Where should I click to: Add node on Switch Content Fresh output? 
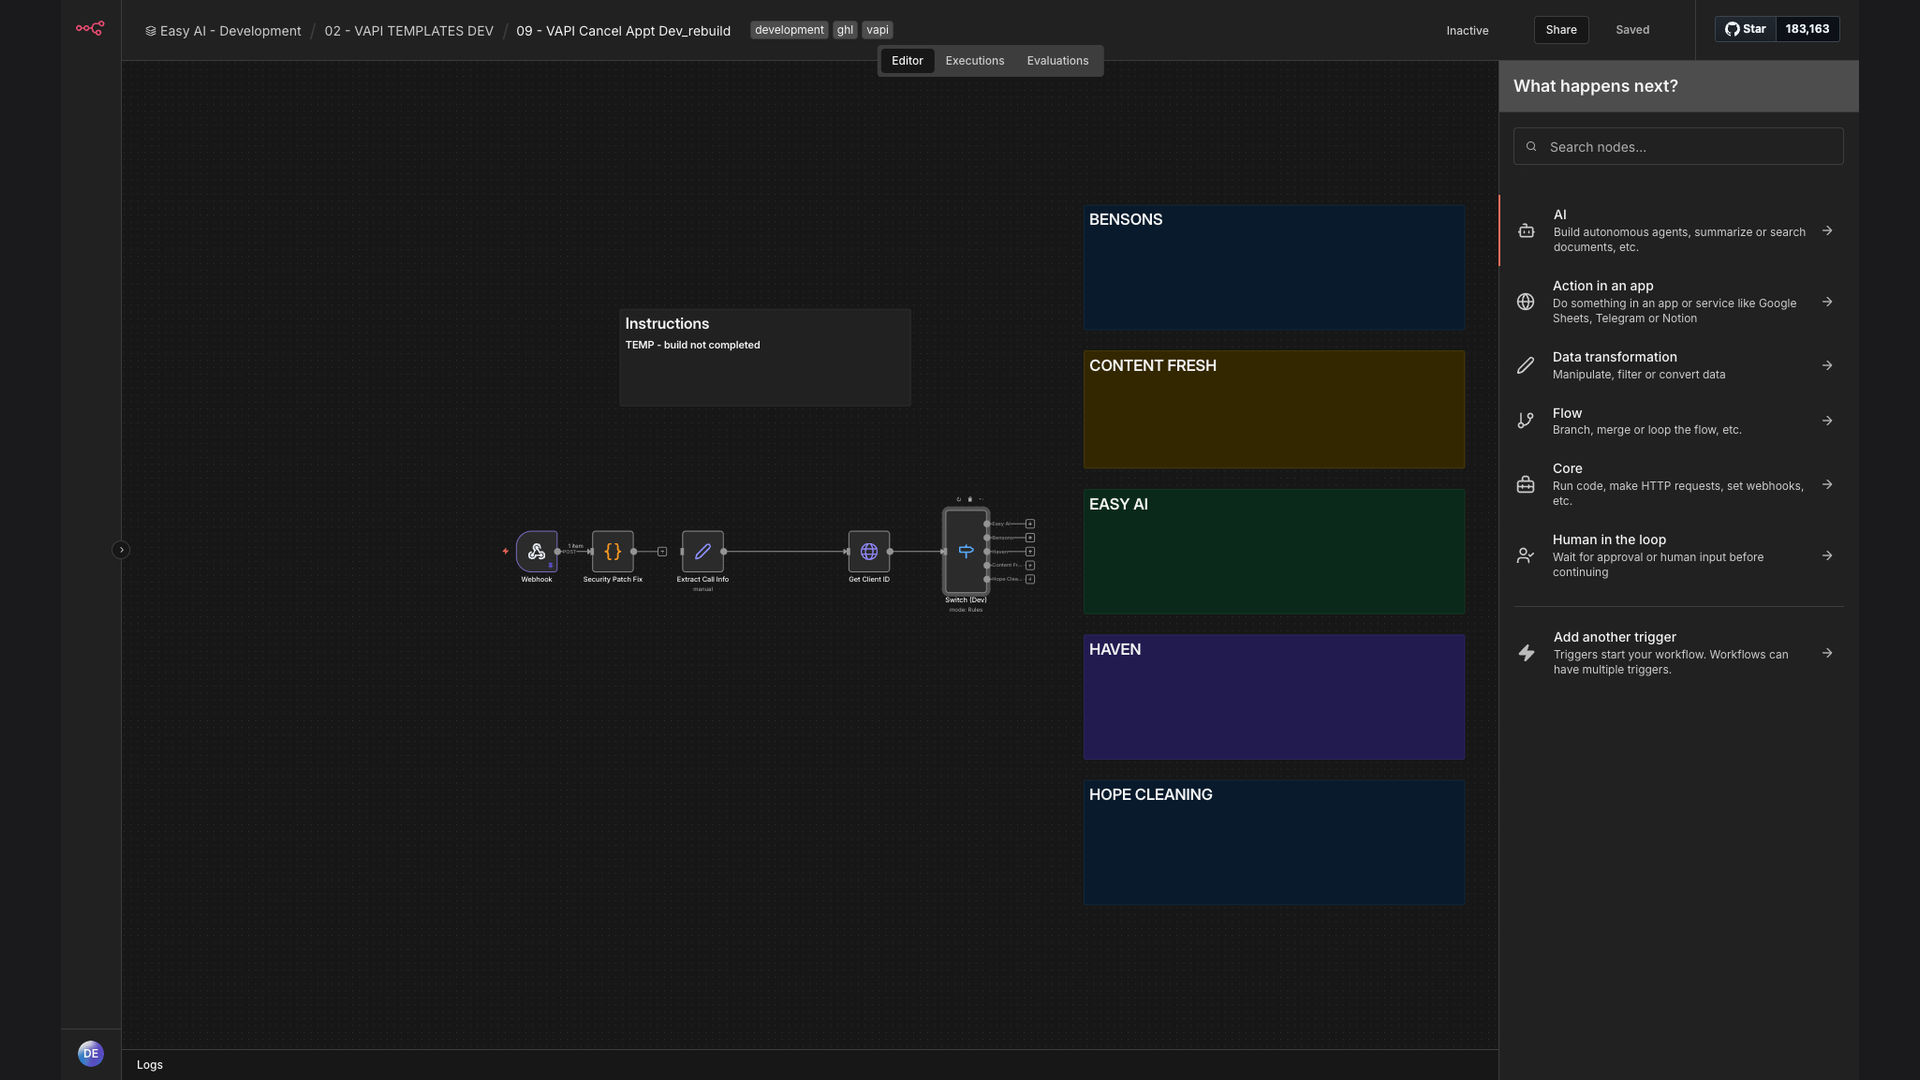coord(1030,565)
